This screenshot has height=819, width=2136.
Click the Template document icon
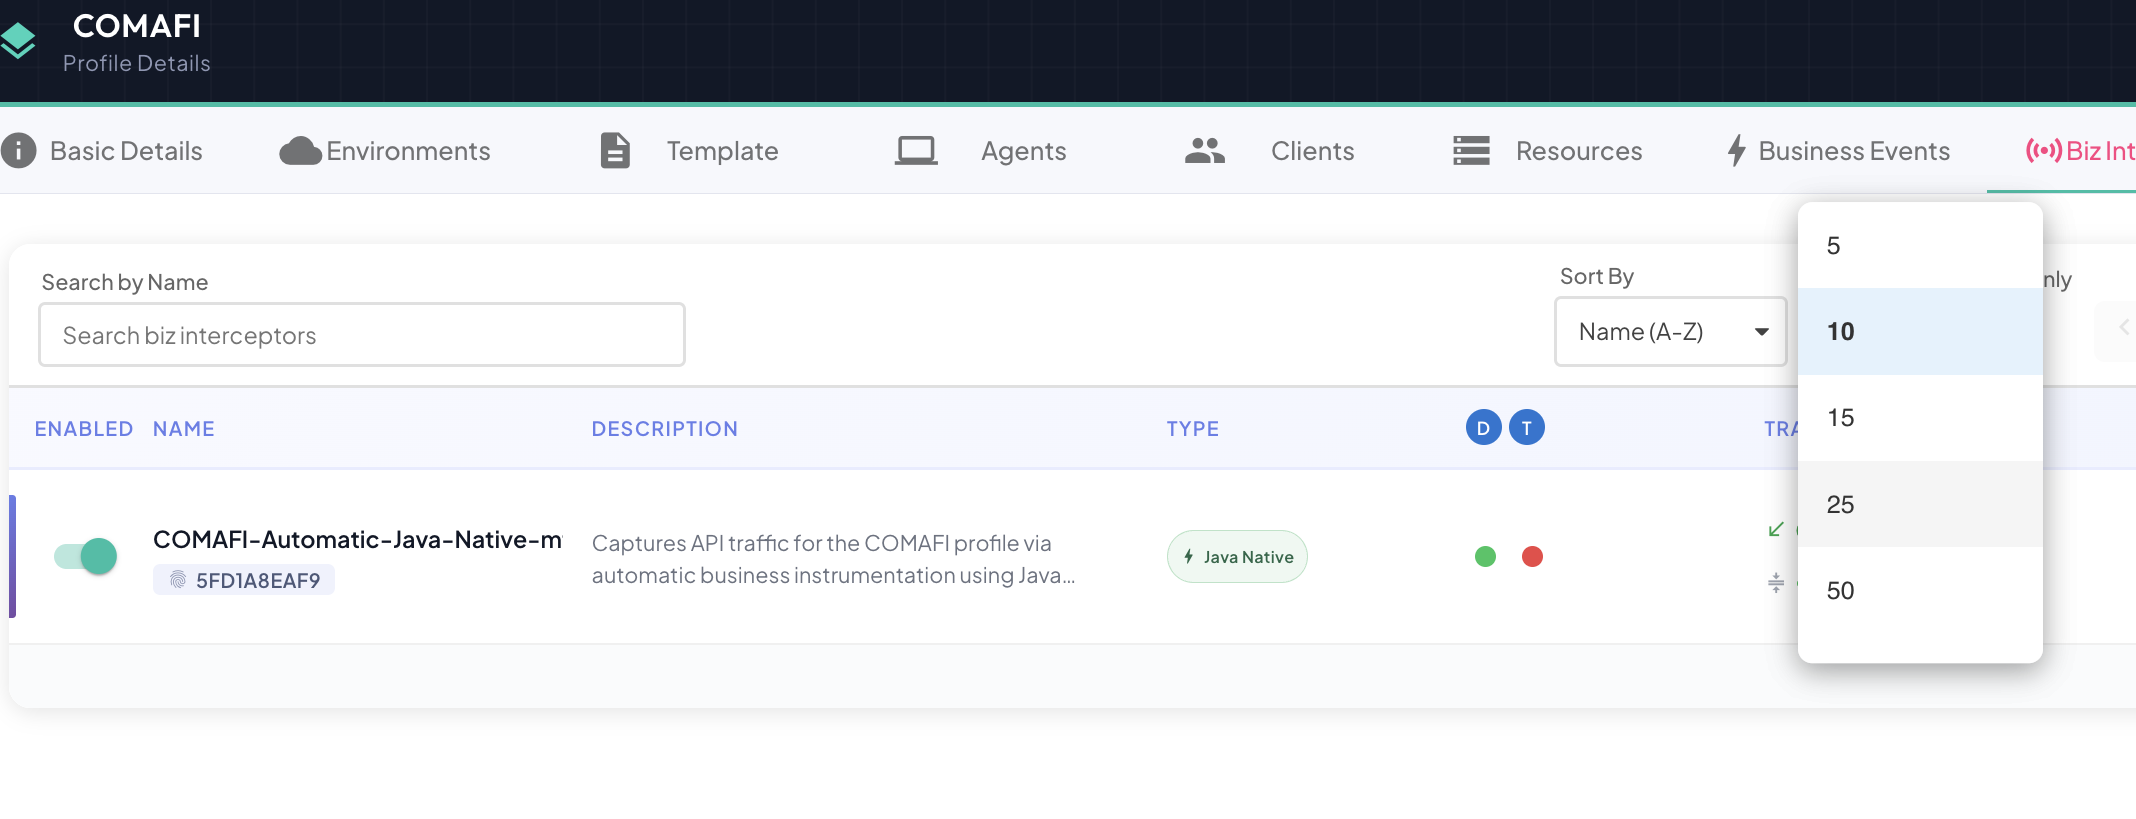(615, 151)
